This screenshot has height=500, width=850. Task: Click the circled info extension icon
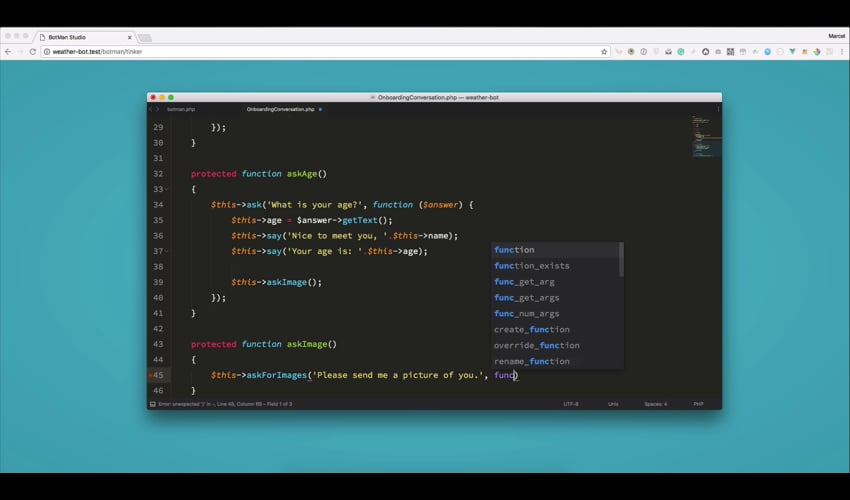643,52
